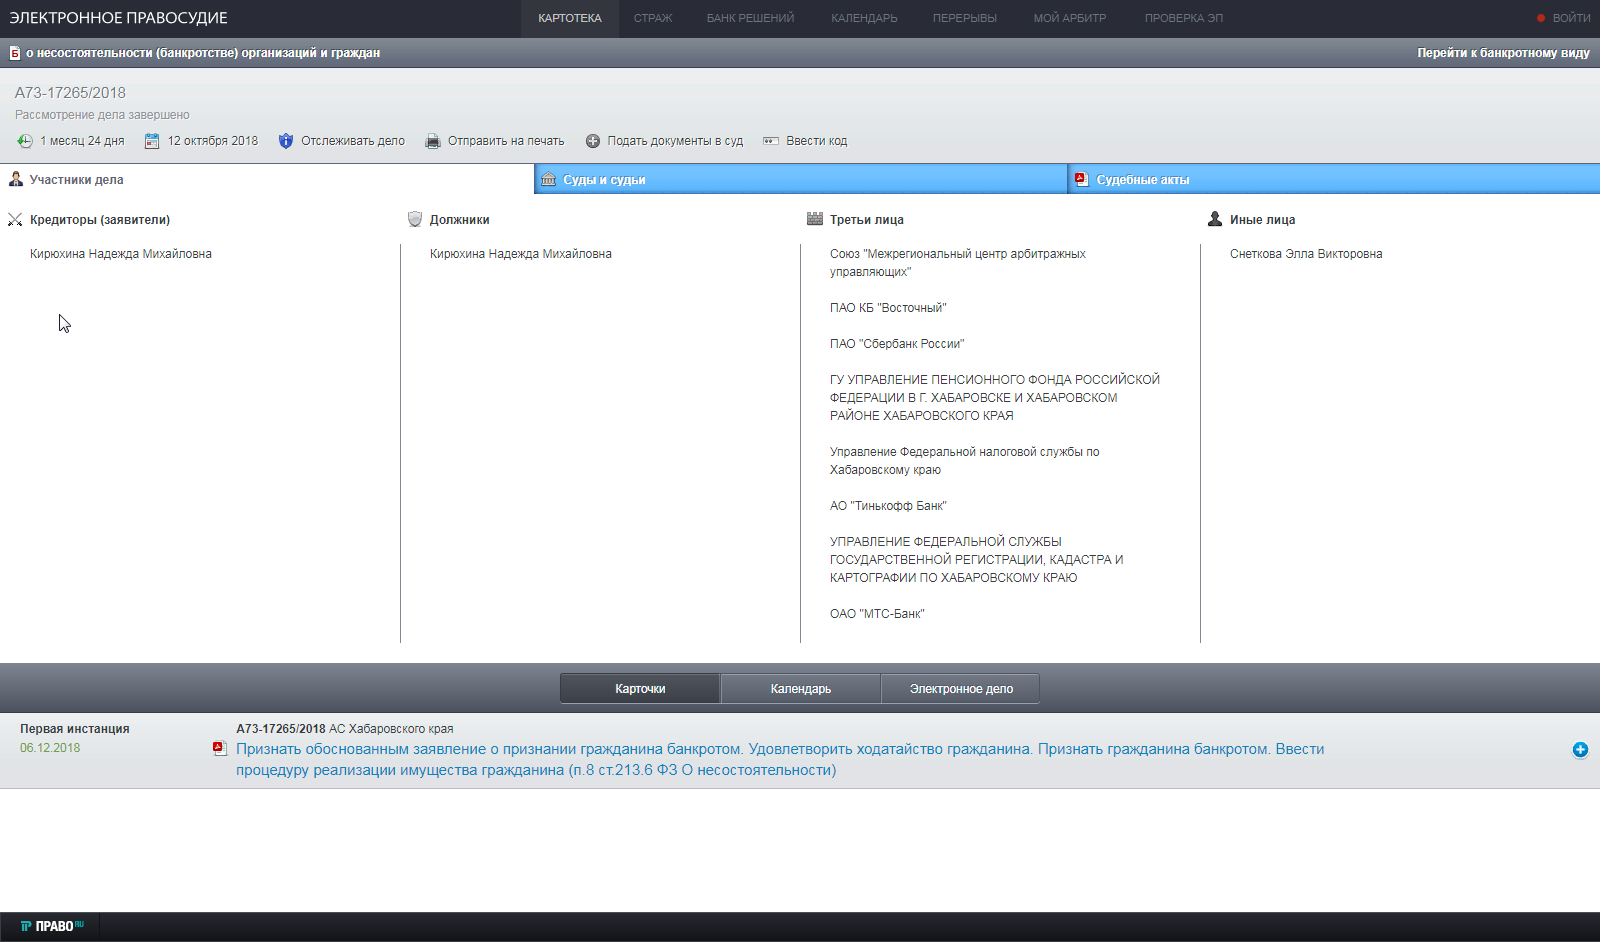
Task: Expand the first instance row with the blue plus
Action: [1580, 750]
